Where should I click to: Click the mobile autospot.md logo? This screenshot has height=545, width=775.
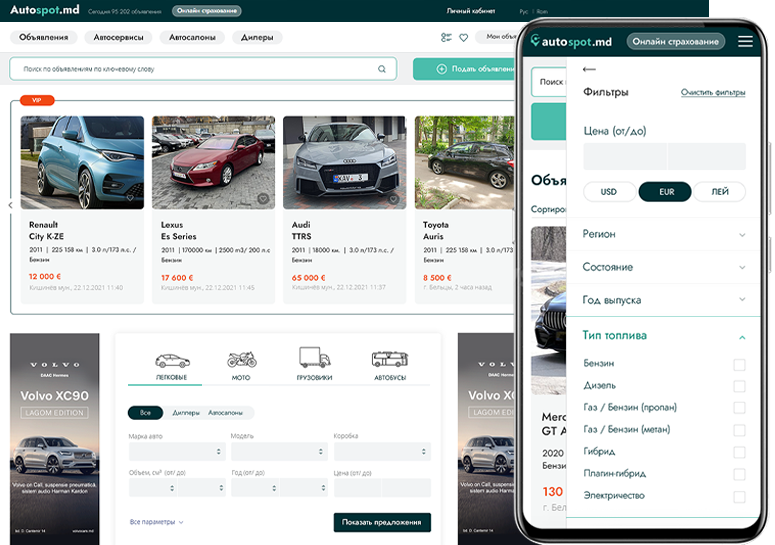tap(571, 42)
